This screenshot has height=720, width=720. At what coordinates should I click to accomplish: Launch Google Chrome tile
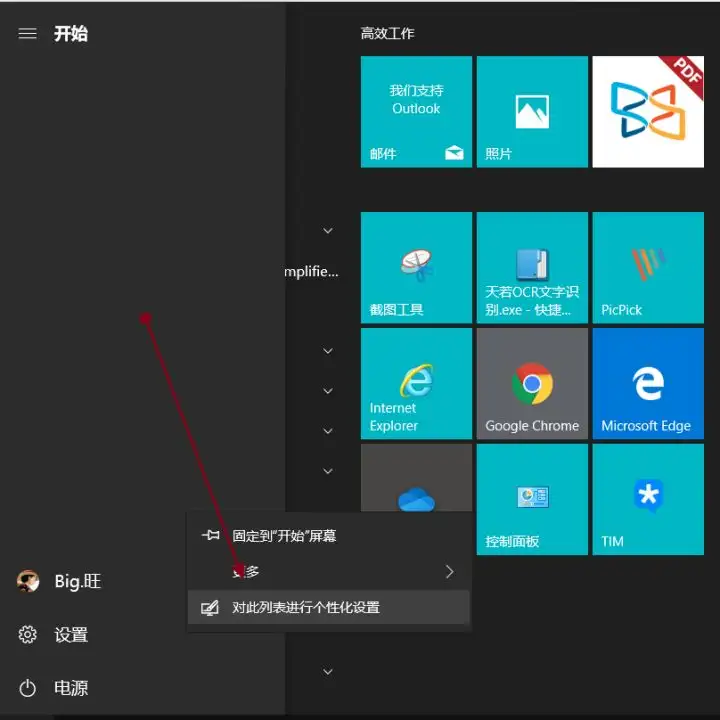tap(532, 383)
